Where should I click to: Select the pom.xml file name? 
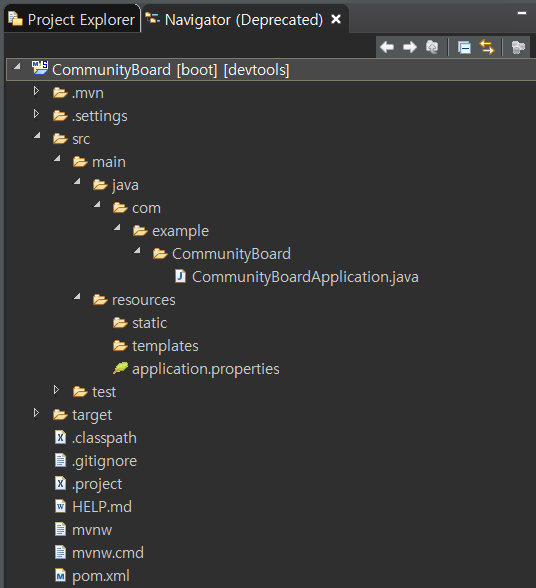[x=101, y=576]
